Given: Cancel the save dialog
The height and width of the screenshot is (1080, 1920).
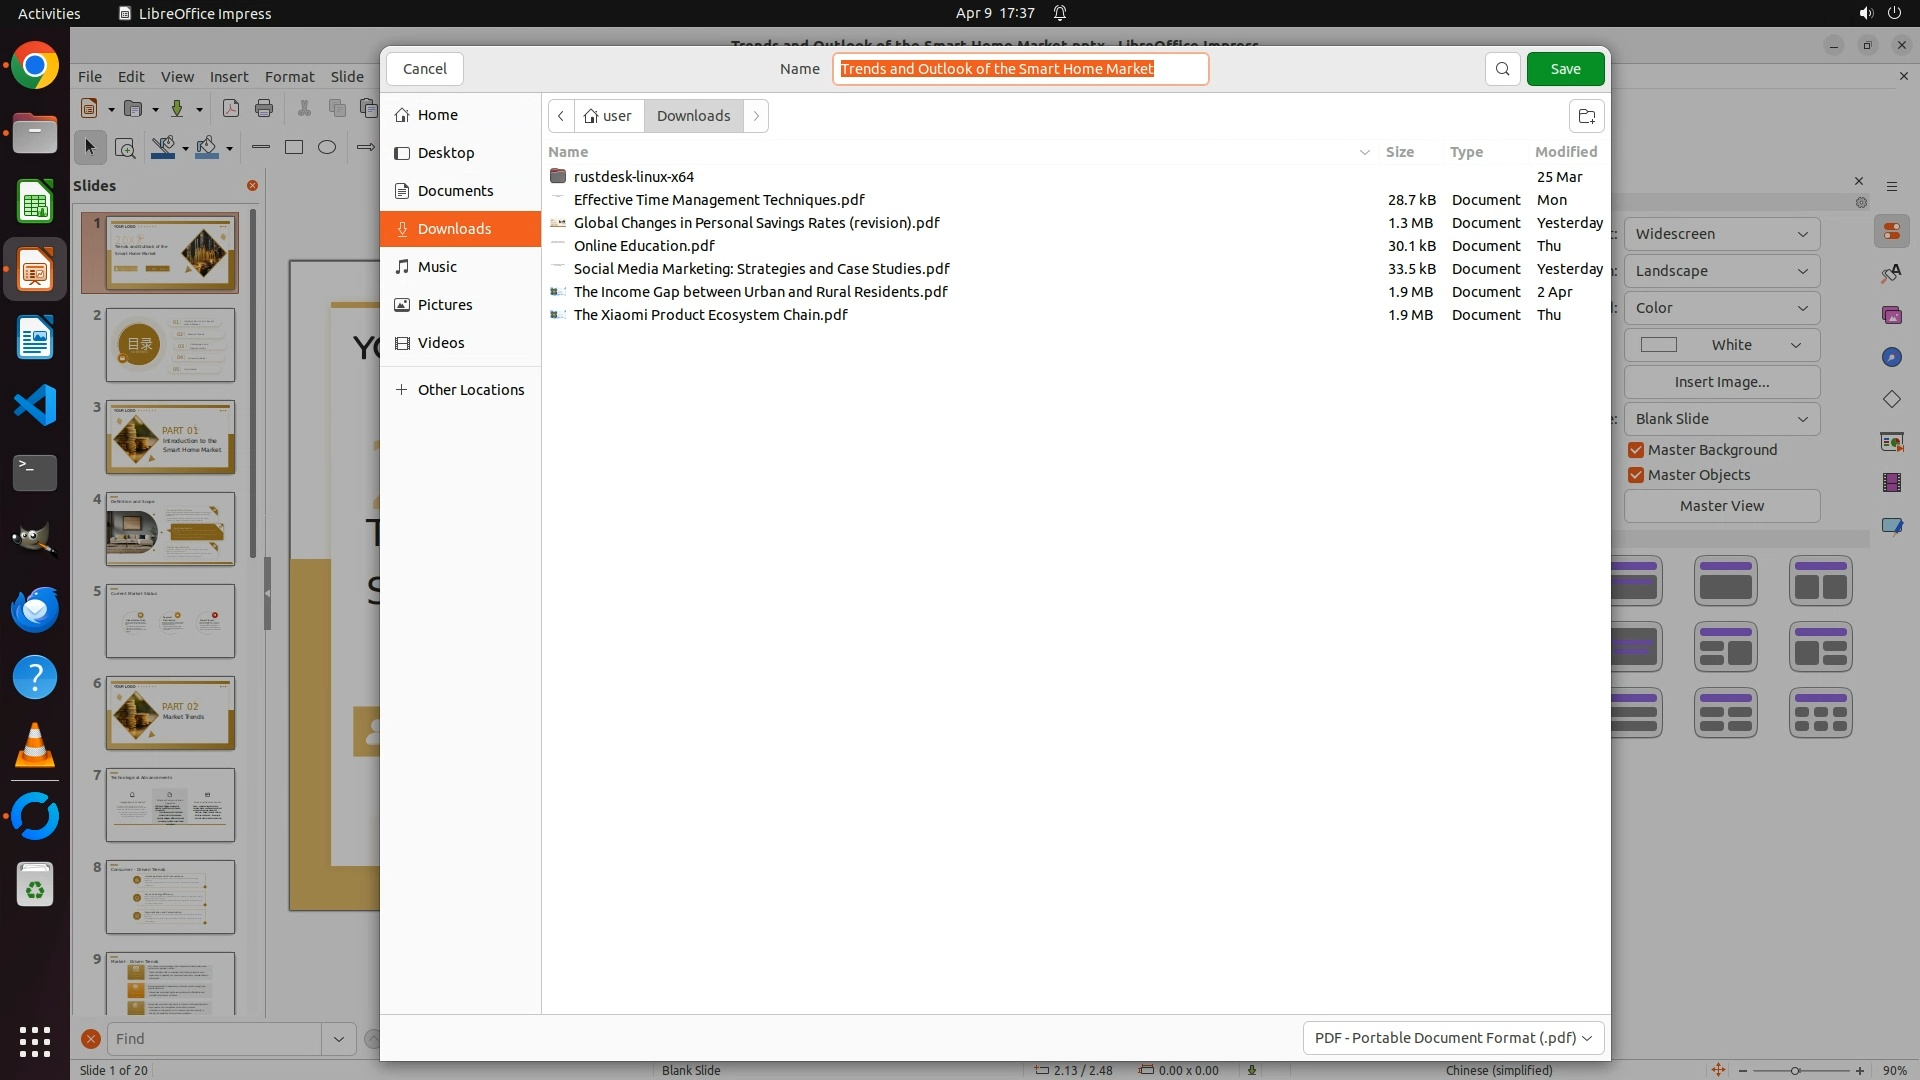Looking at the screenshot, I should coord(424,69).
